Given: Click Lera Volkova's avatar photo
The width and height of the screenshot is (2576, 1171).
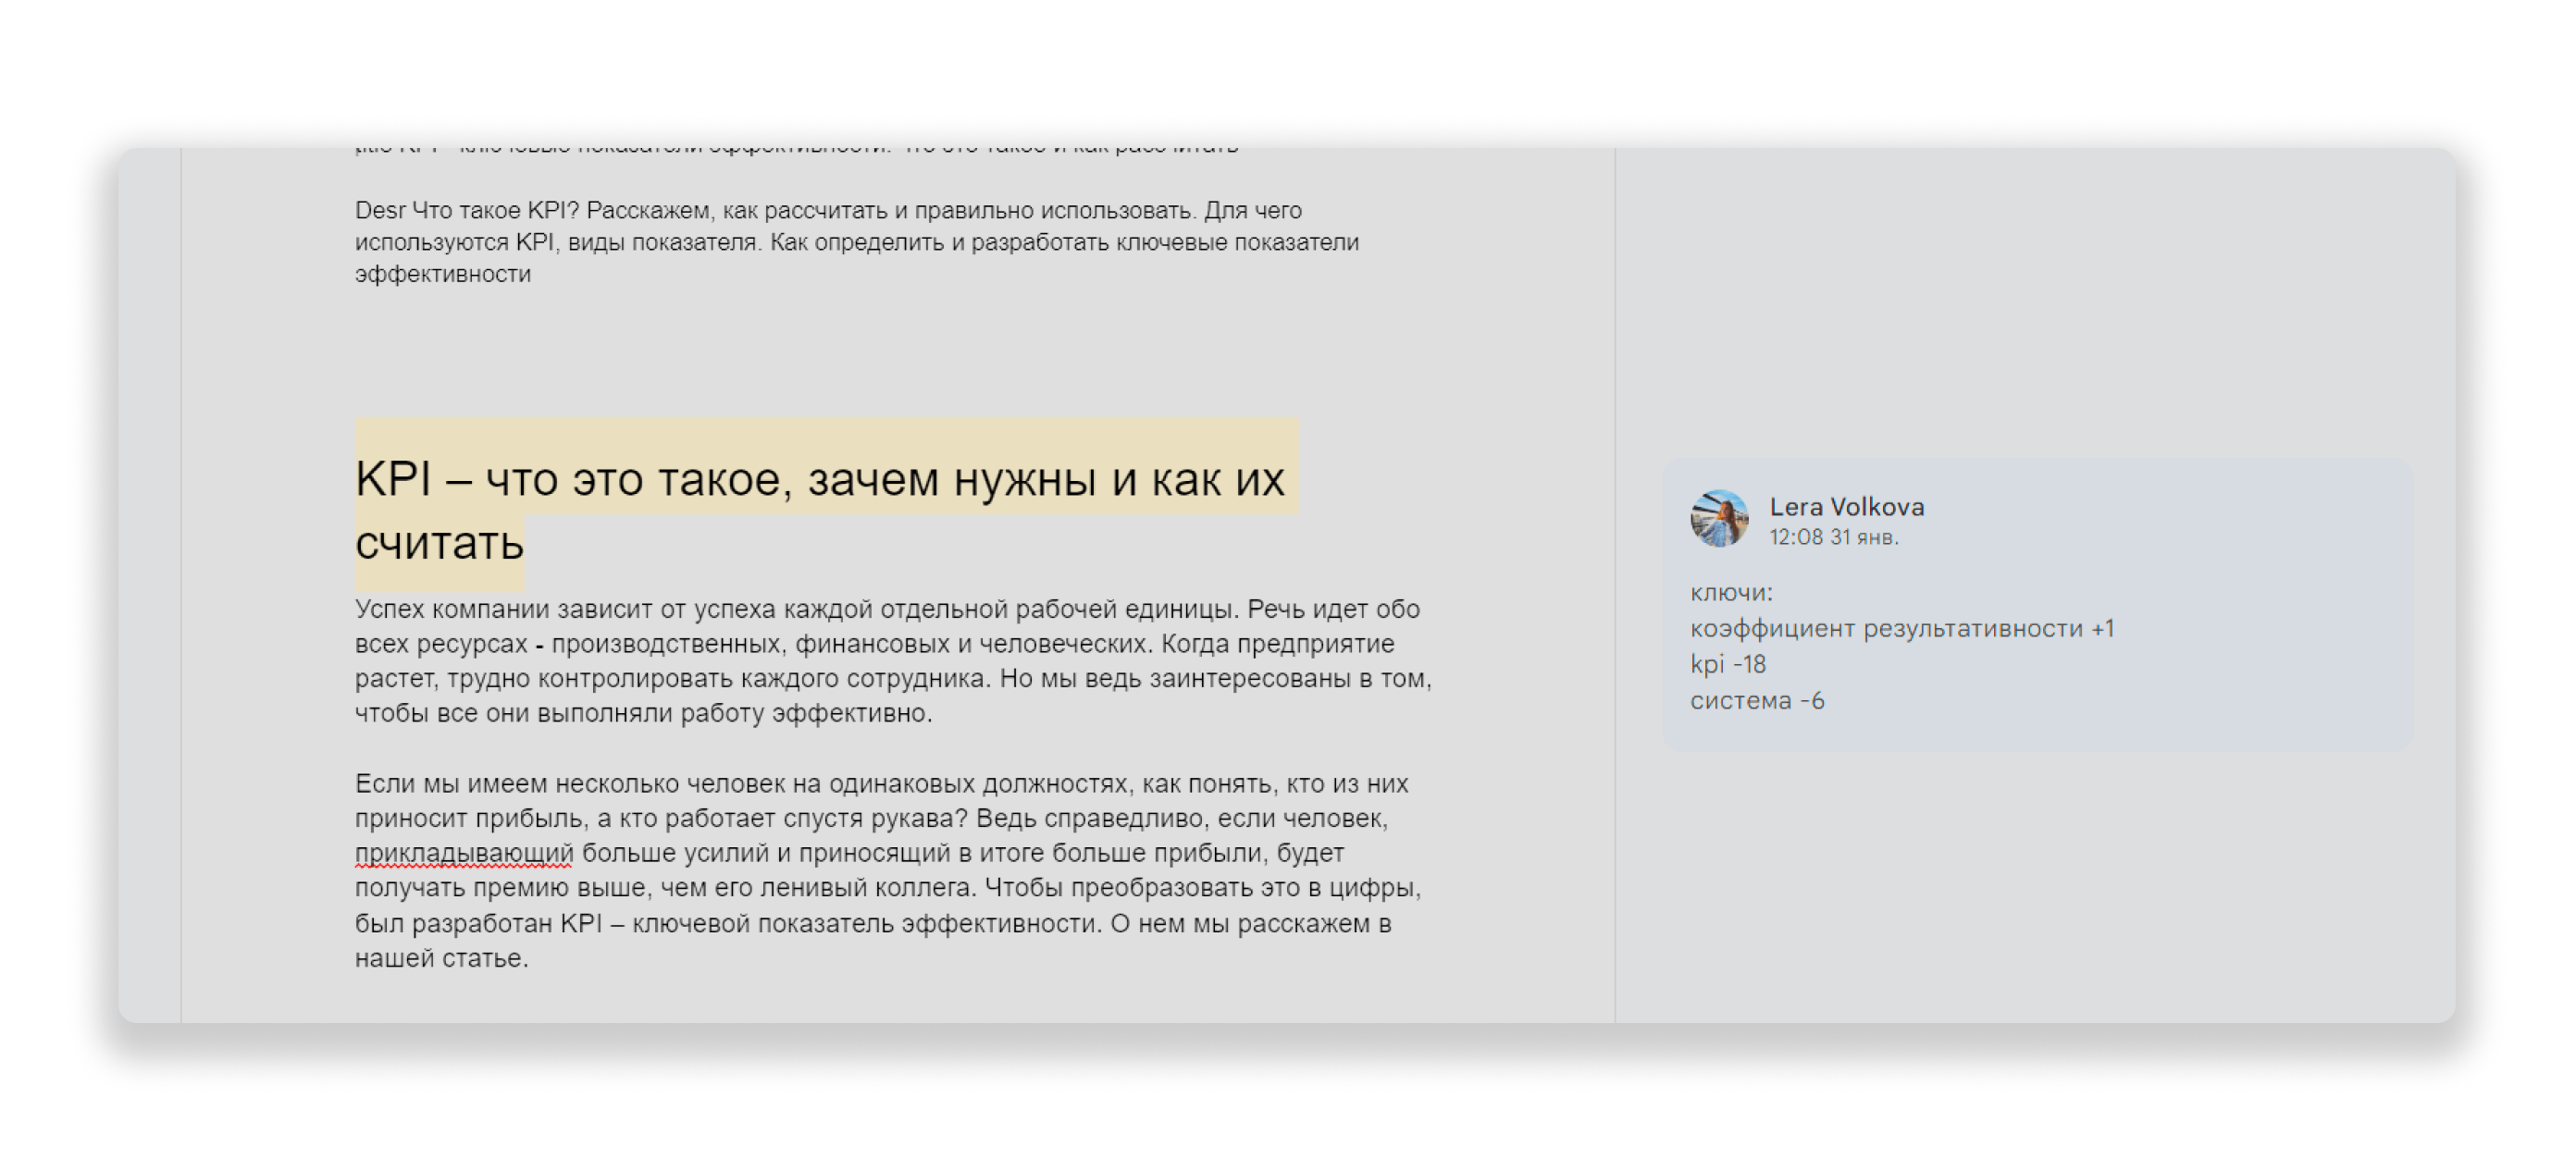Looking at the screenshot, I should coord(1718,518).
